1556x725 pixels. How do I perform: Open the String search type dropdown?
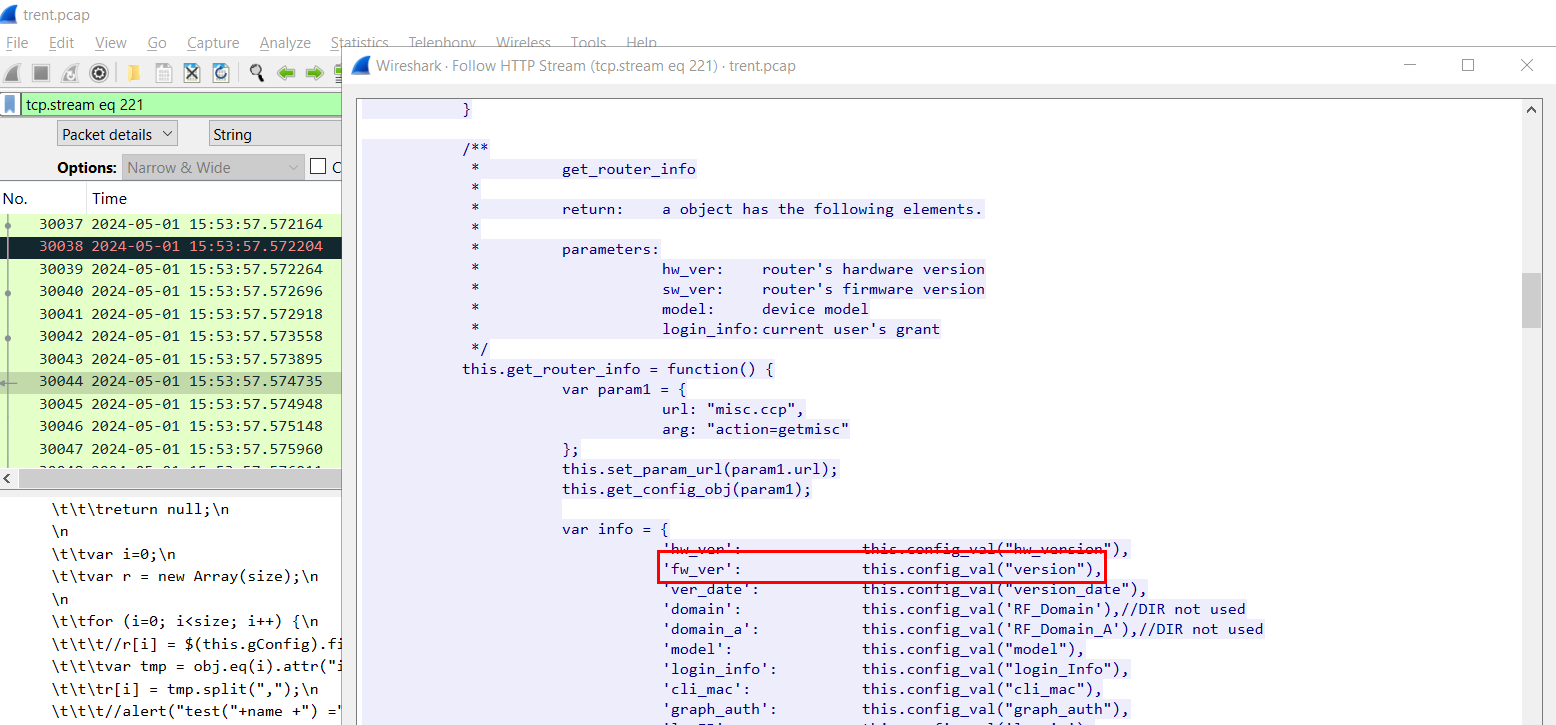pos(272,134)
